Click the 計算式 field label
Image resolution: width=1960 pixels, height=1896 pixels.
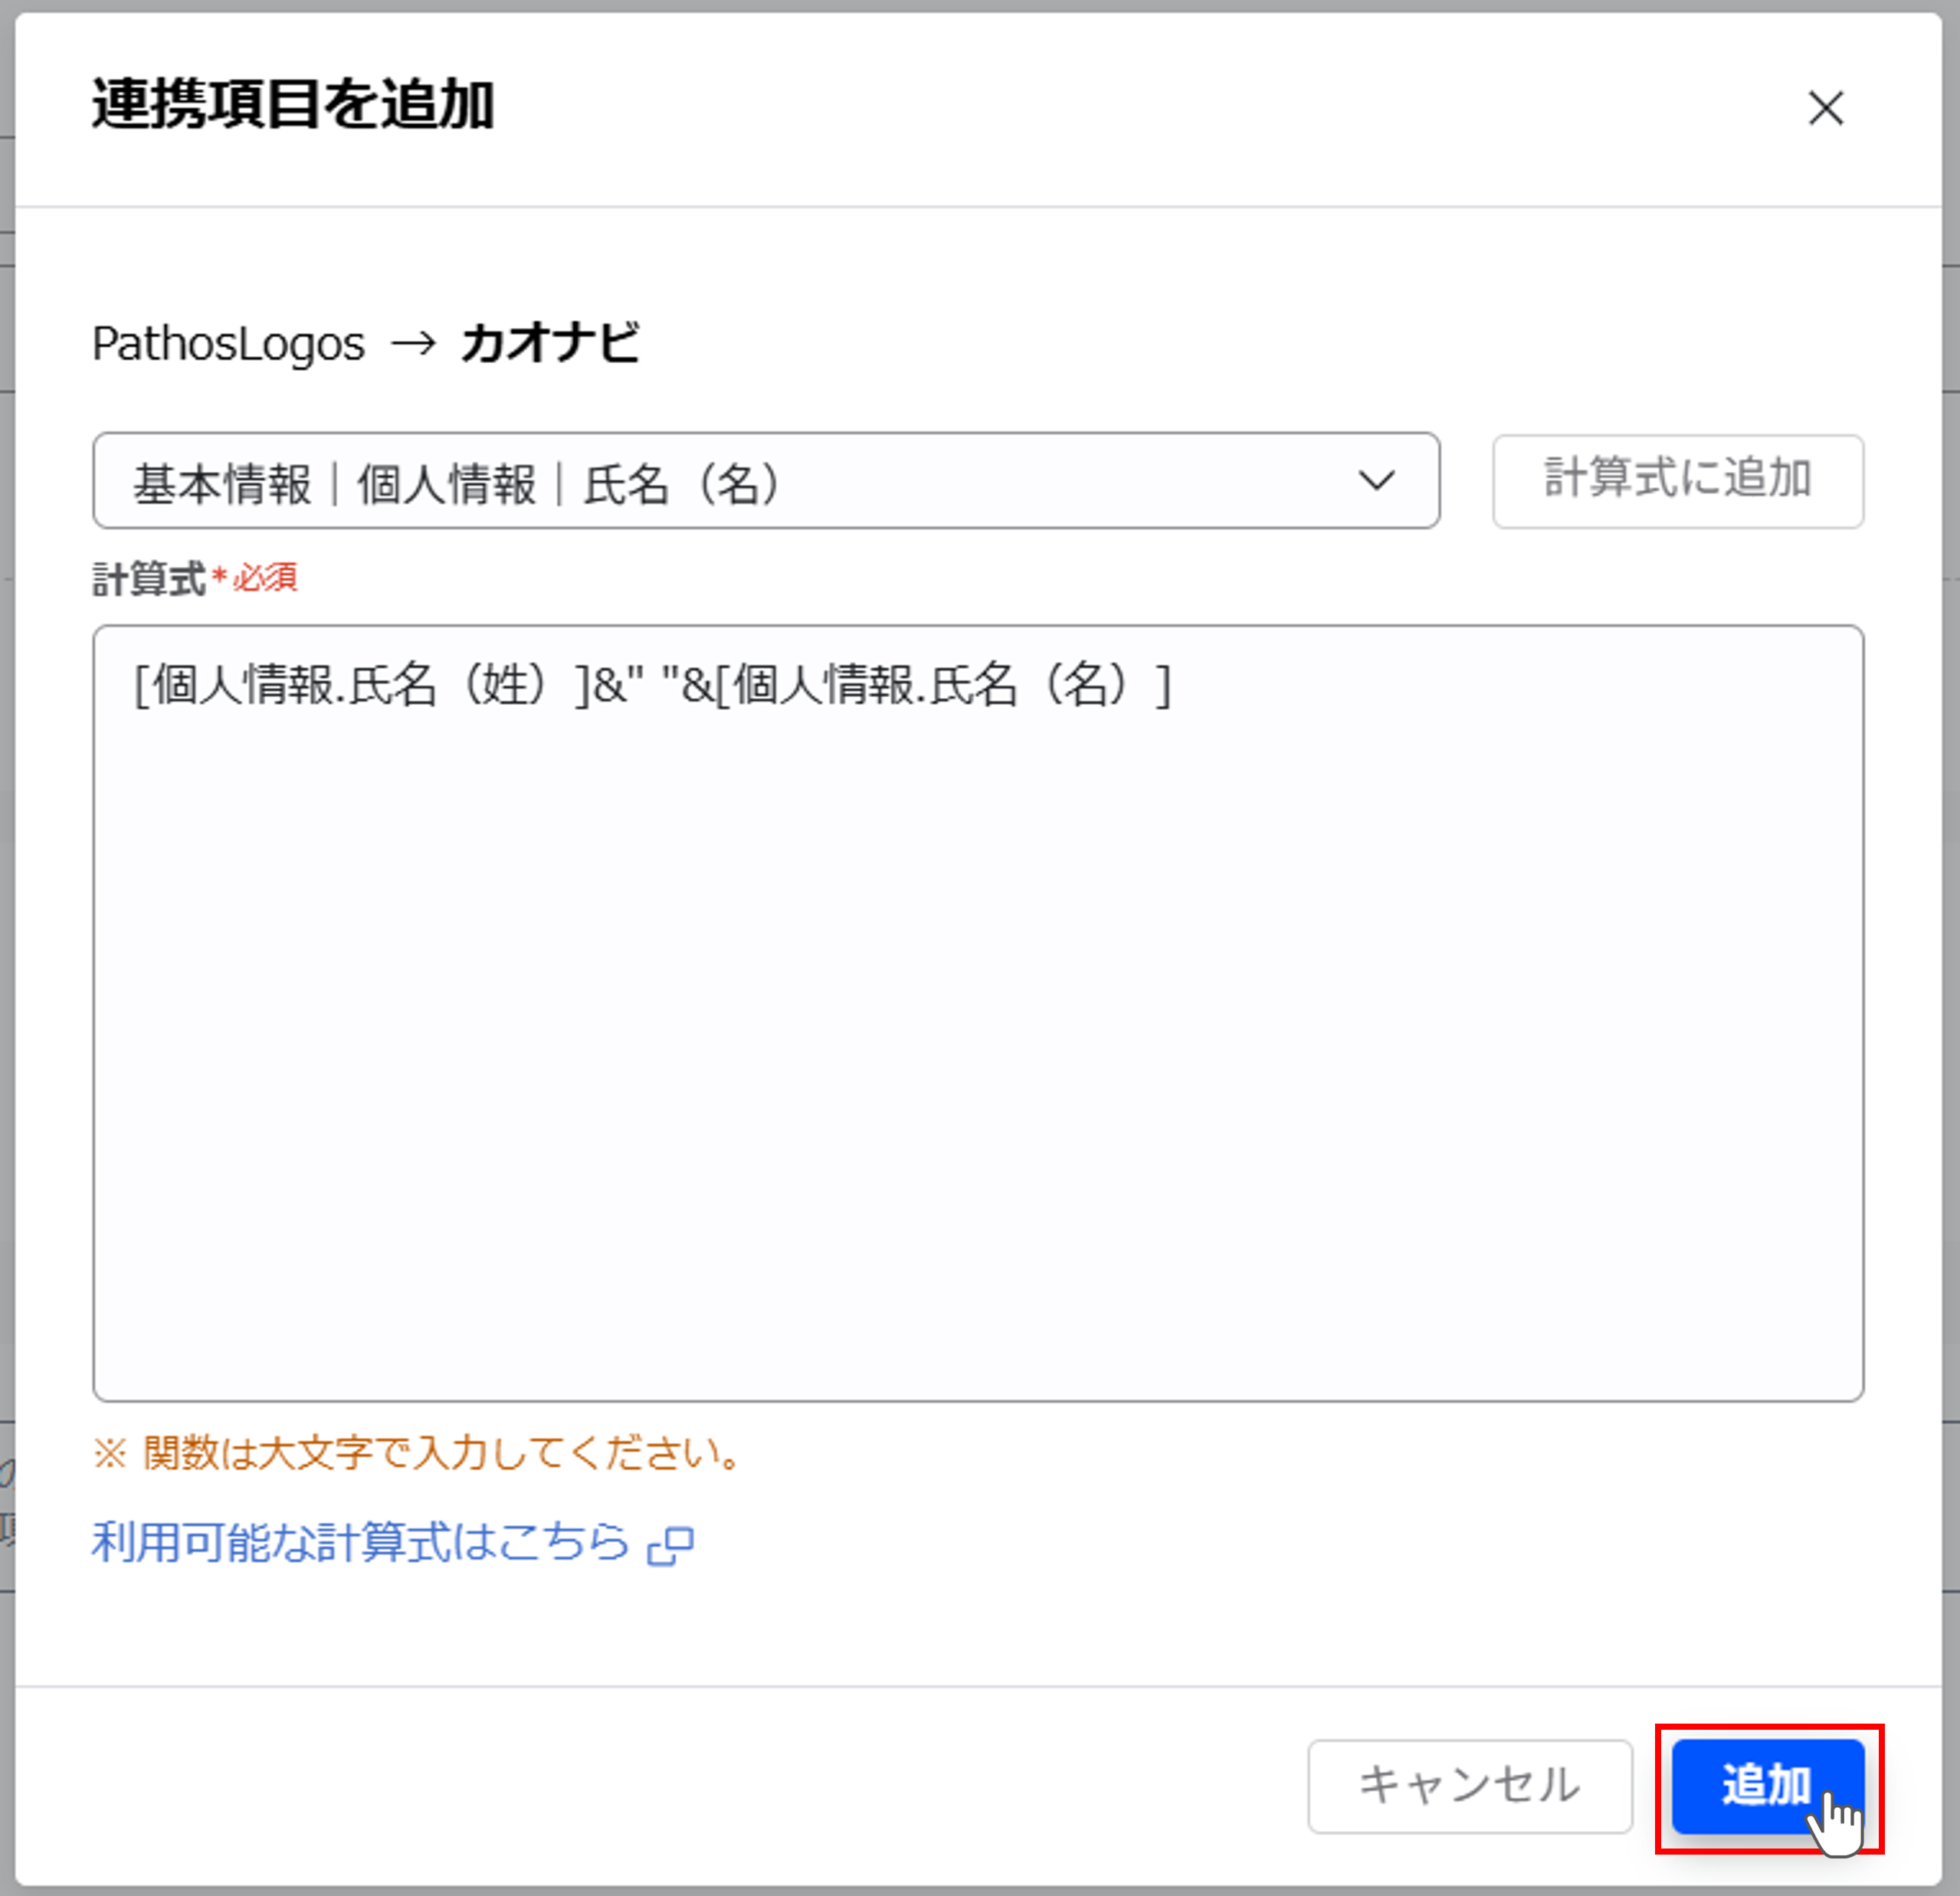(x=148, y=578)
